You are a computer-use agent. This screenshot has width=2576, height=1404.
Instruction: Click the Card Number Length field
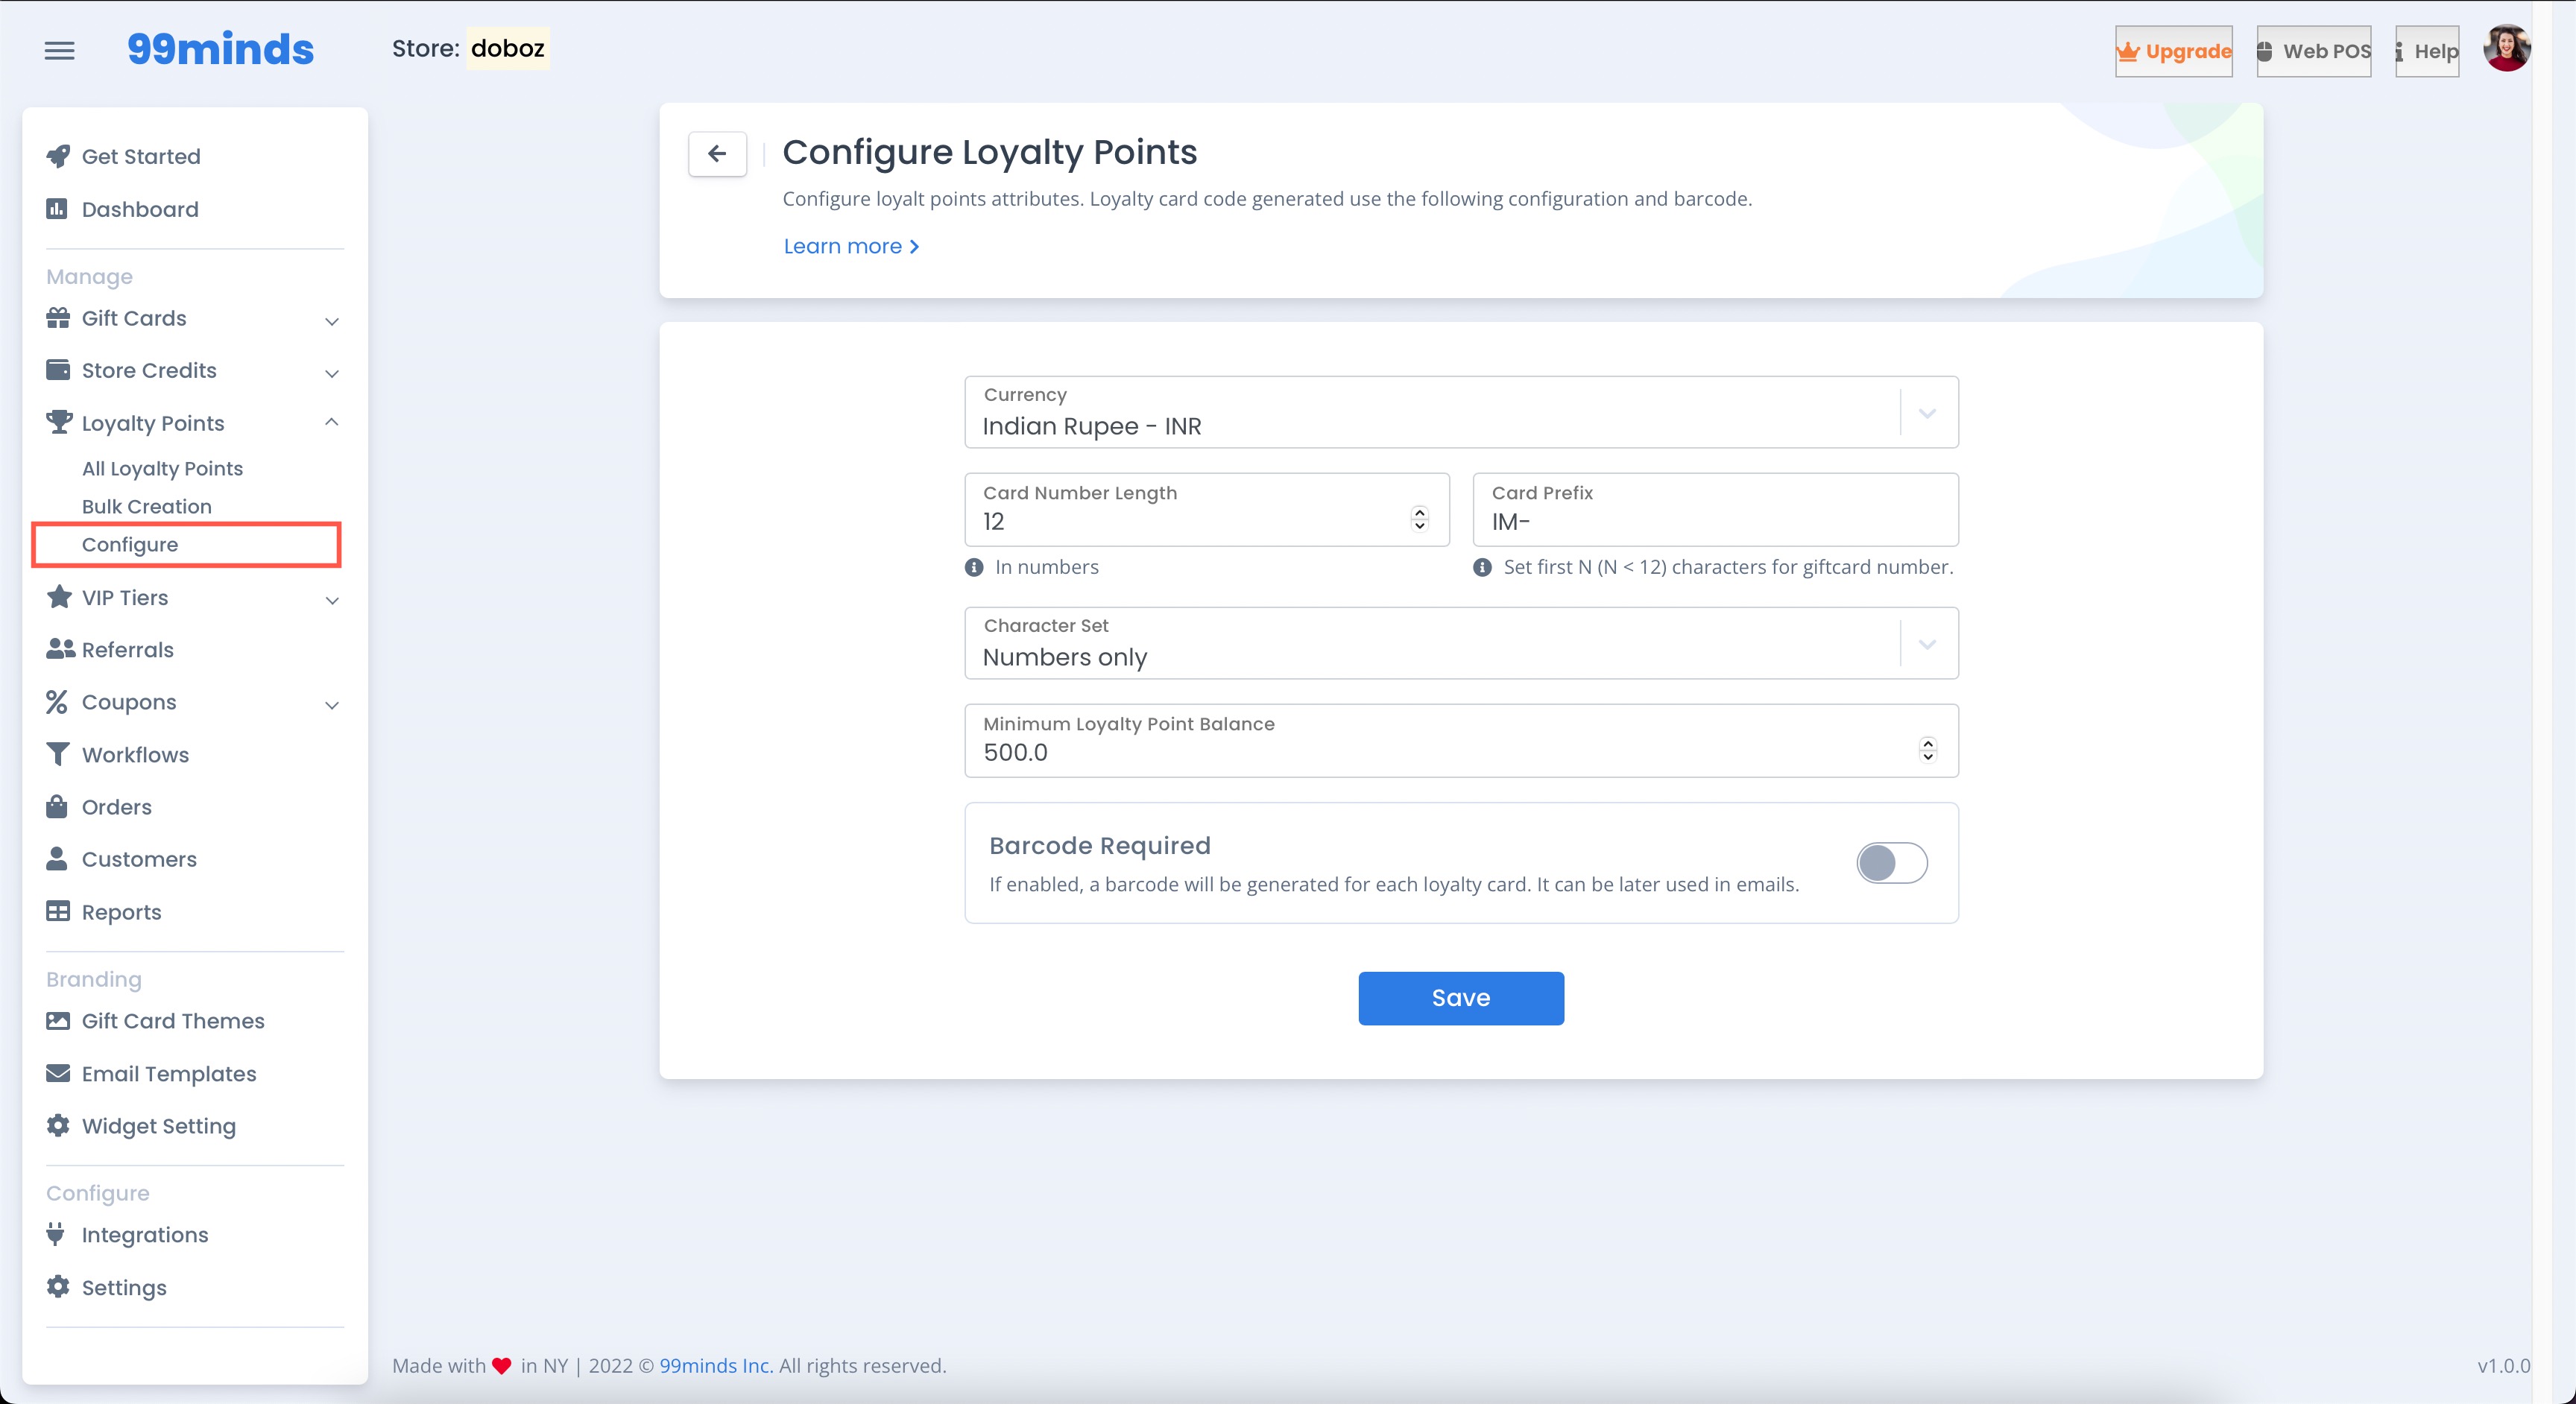coord(1207,509)
